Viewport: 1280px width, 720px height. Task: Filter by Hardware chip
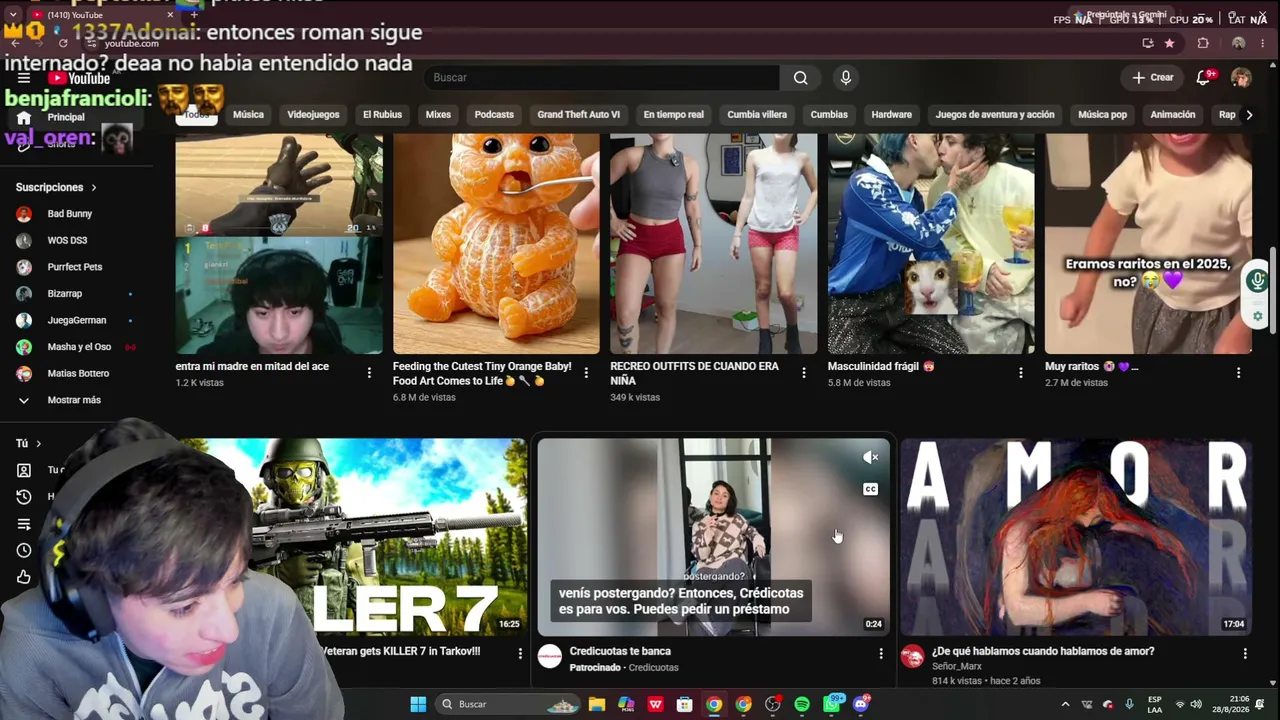click(x=891, y=115)
